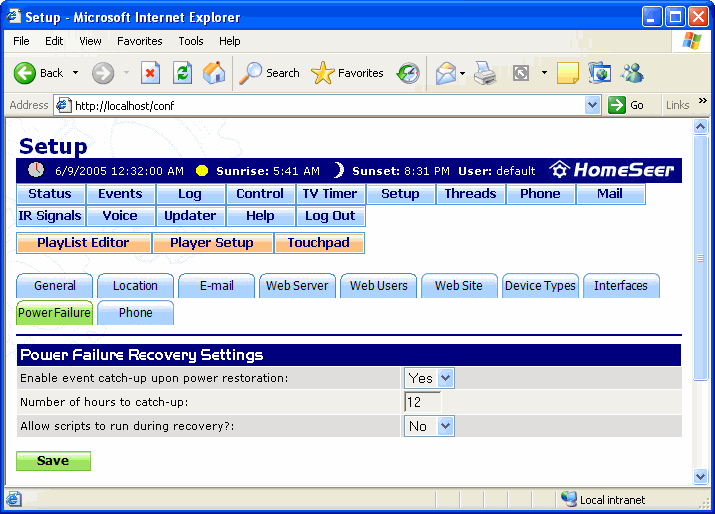The image size is (715, 514).
Task: Open dropdown arrow after grey square icon
Action: (544, 73)
